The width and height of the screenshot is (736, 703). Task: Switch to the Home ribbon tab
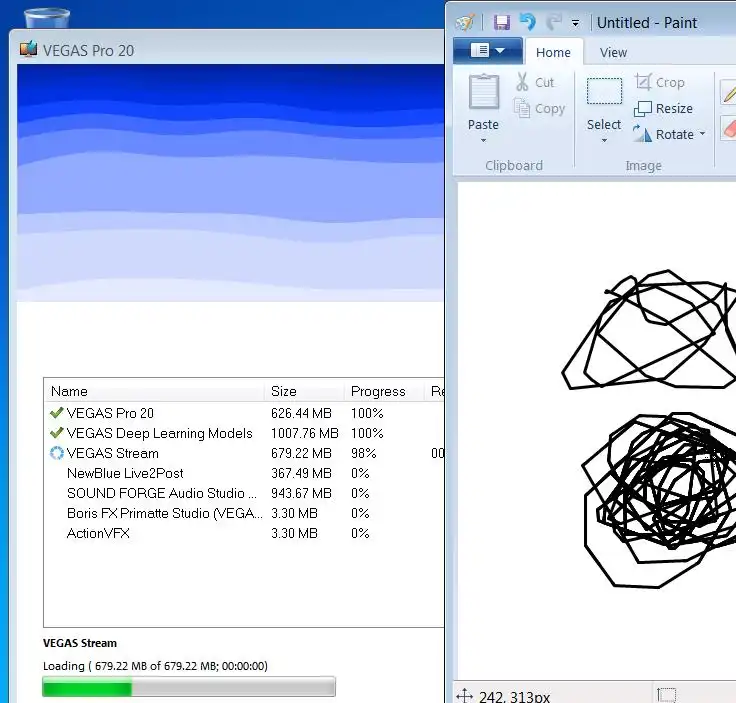553,53
